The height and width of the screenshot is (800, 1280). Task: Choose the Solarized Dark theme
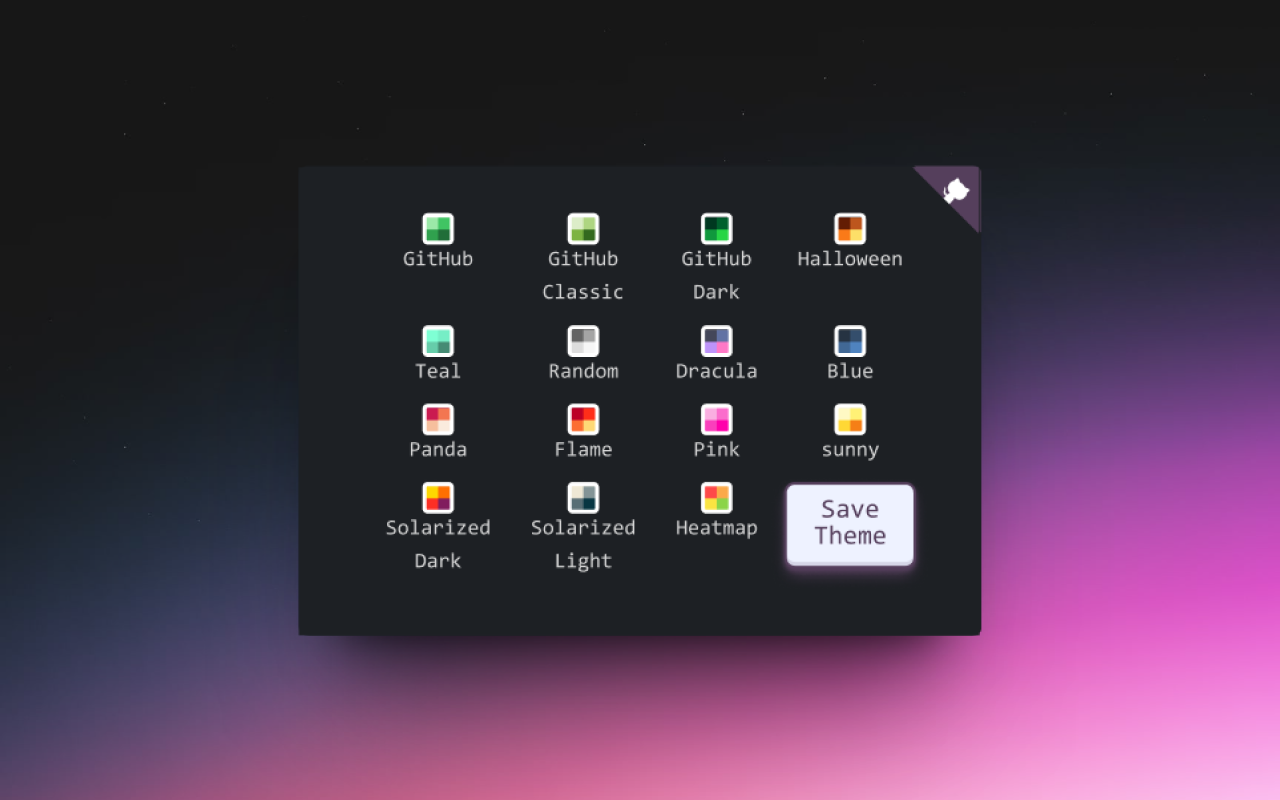click(437, 496)
